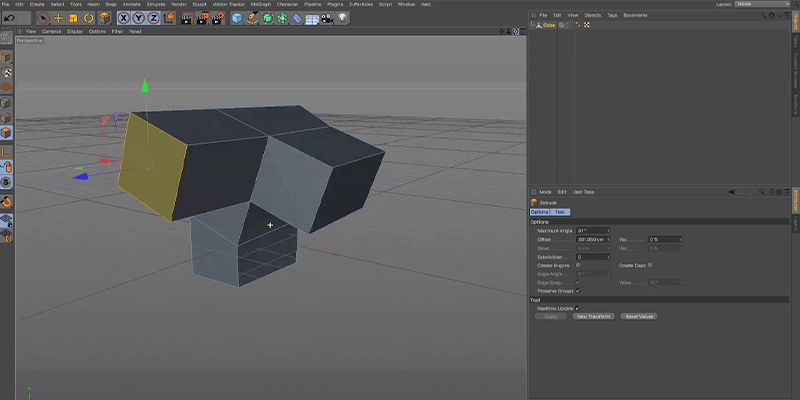Toggle Y axis lock
800x400 pixels.
pyautogui.click(x=139, y=18)
